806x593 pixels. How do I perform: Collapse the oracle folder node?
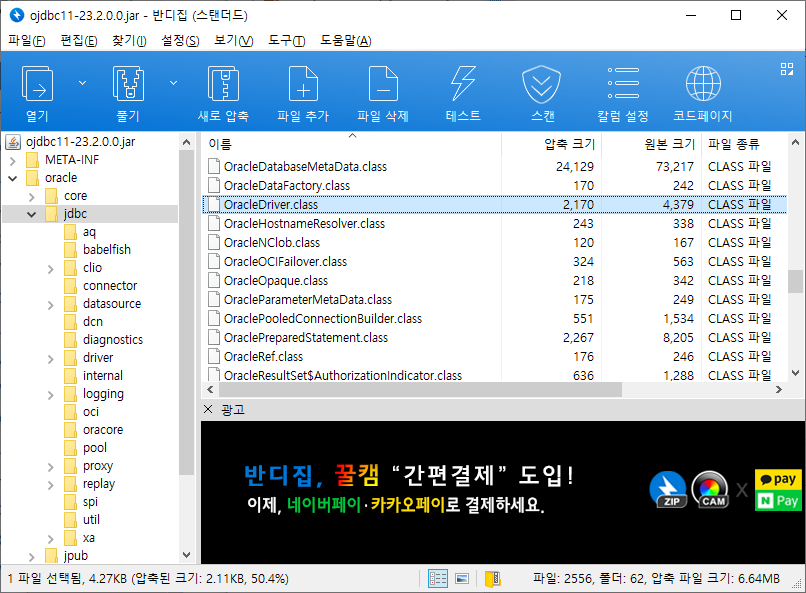coord(13,179)
